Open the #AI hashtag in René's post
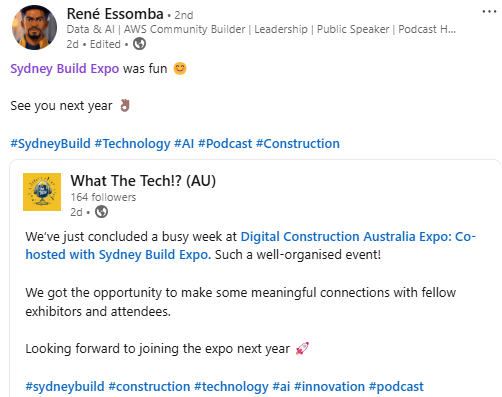The image size is (502, 397). (184, 144)
